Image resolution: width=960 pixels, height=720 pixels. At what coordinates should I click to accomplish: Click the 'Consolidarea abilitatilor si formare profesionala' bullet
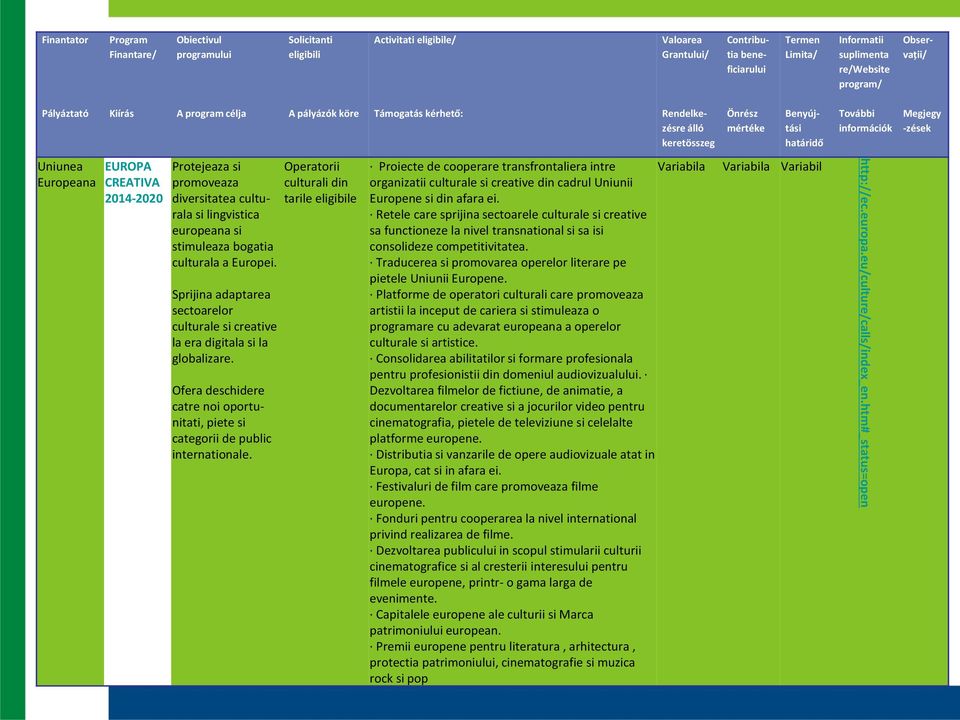(x=505, y=367)
